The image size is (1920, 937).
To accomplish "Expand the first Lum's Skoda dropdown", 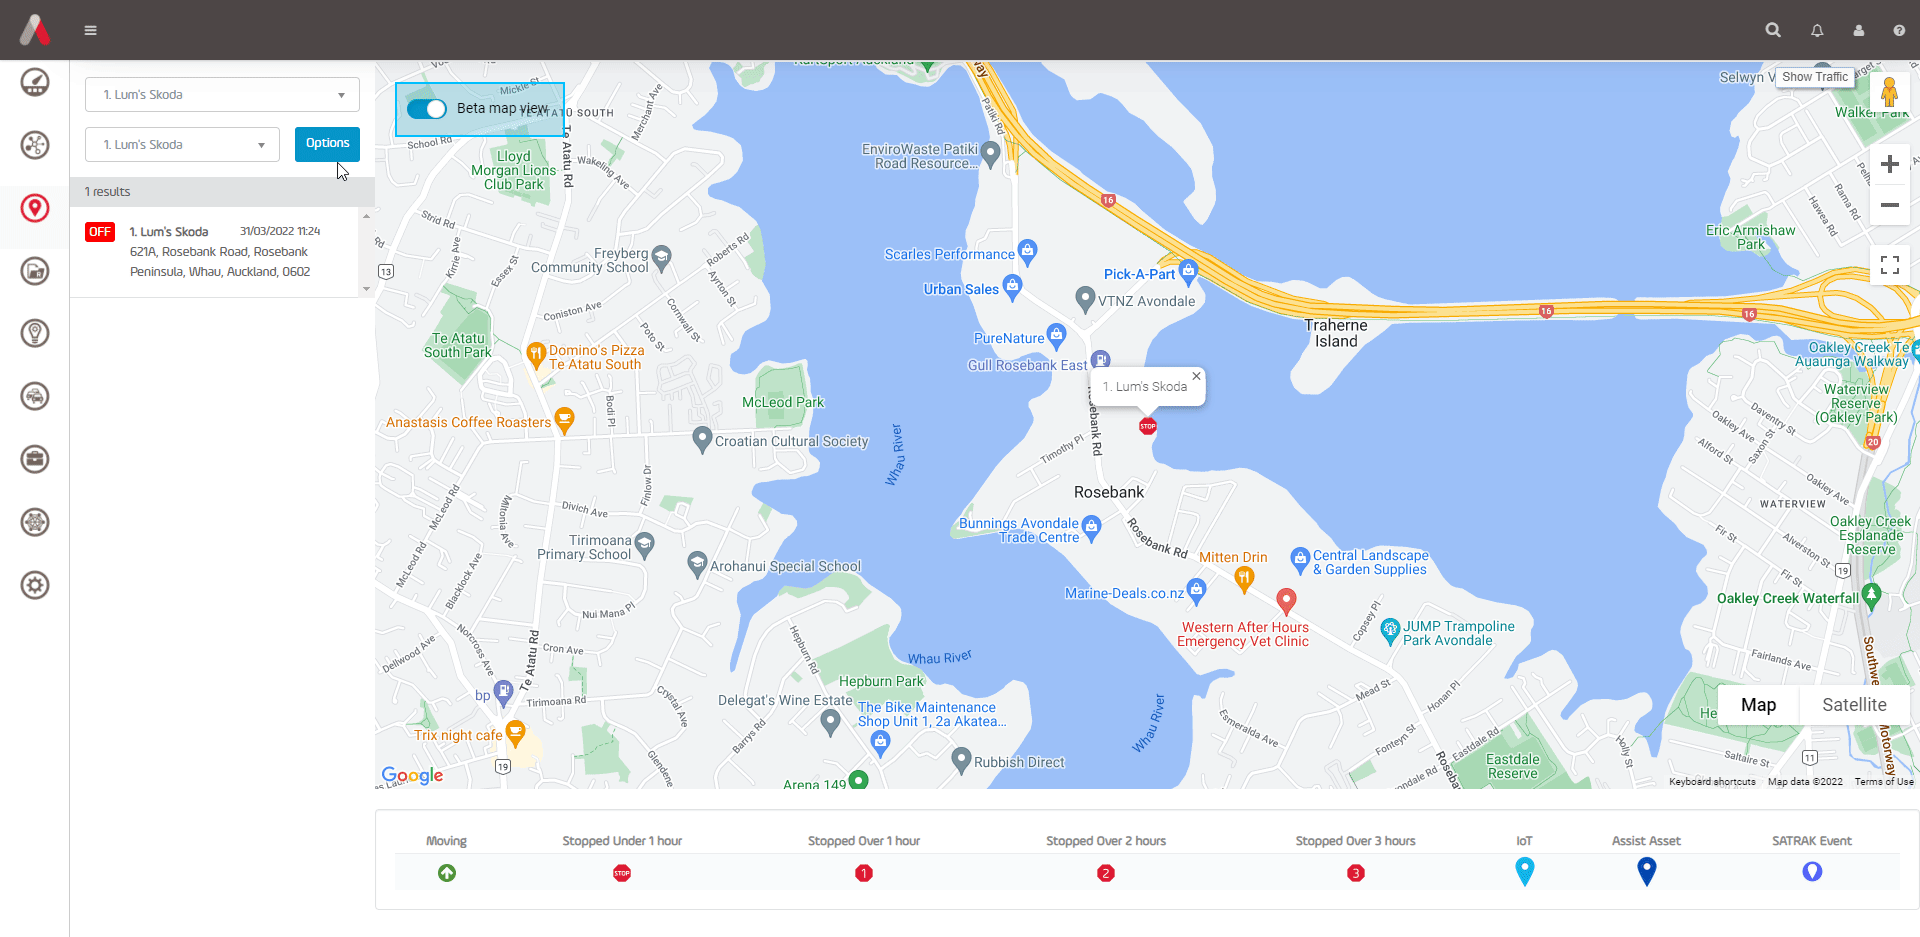I will (222, 95).
